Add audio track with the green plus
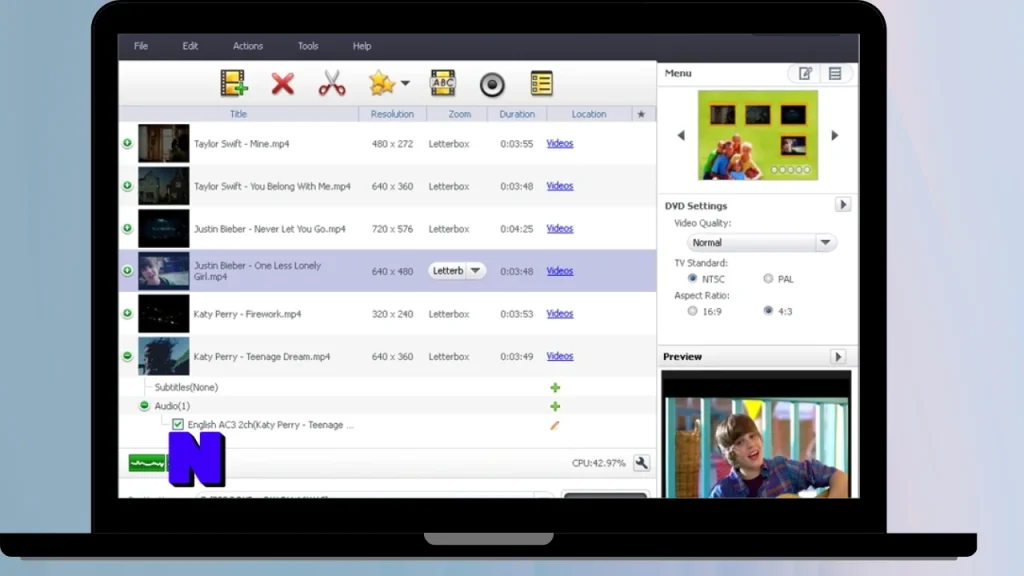Screen dimensions: 1024x576 555,406
